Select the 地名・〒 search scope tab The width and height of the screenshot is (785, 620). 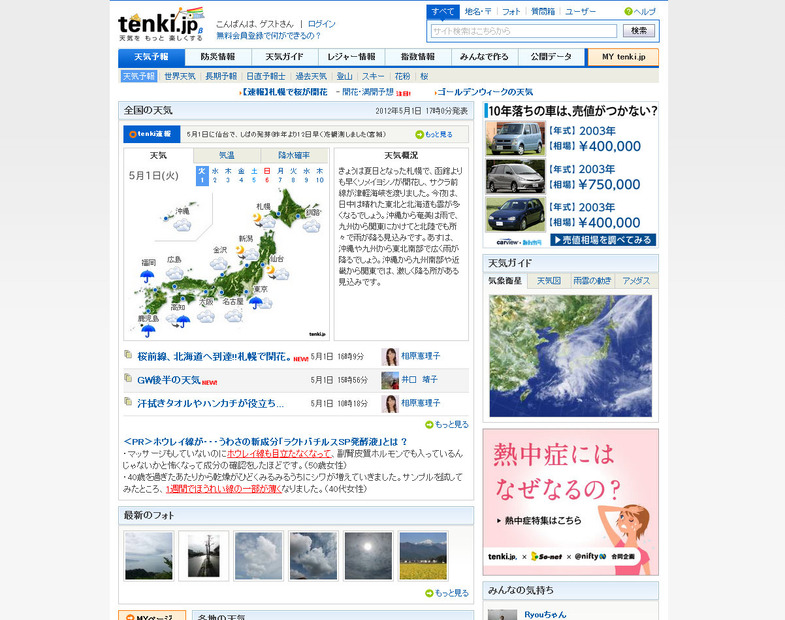(478, 12)
